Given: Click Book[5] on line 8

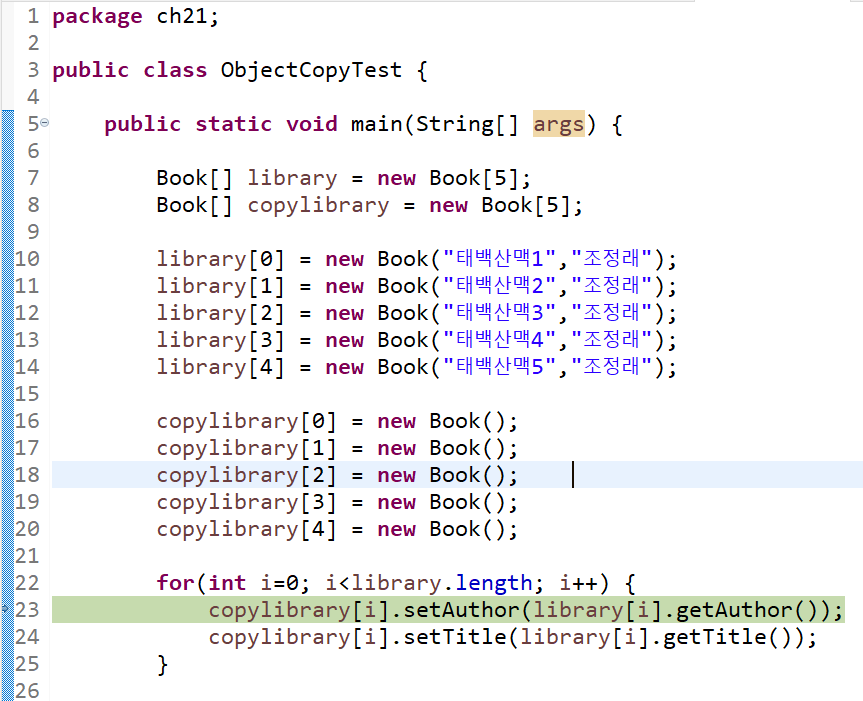Looking at the screenshot, I should [x=525, y=205].
